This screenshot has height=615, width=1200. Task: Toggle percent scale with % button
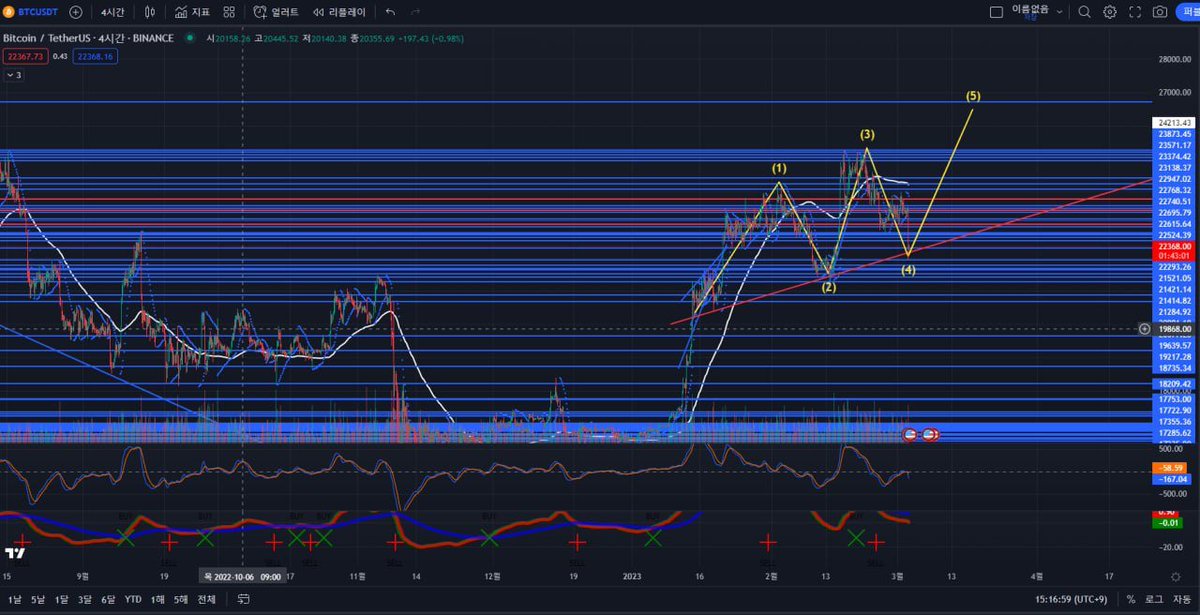(x=1130, y=600)
